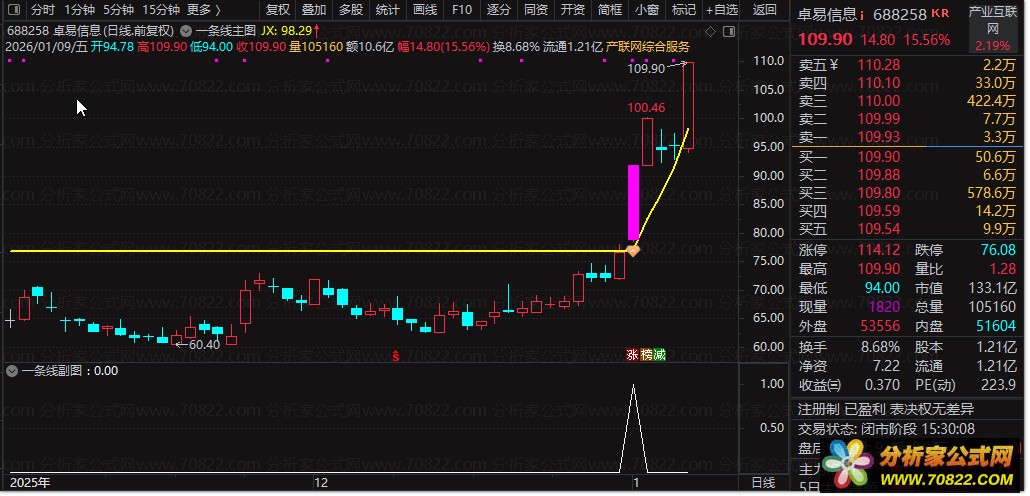
Task: Click the KR badge beside stock code
Action: click(x=941, y=13)
